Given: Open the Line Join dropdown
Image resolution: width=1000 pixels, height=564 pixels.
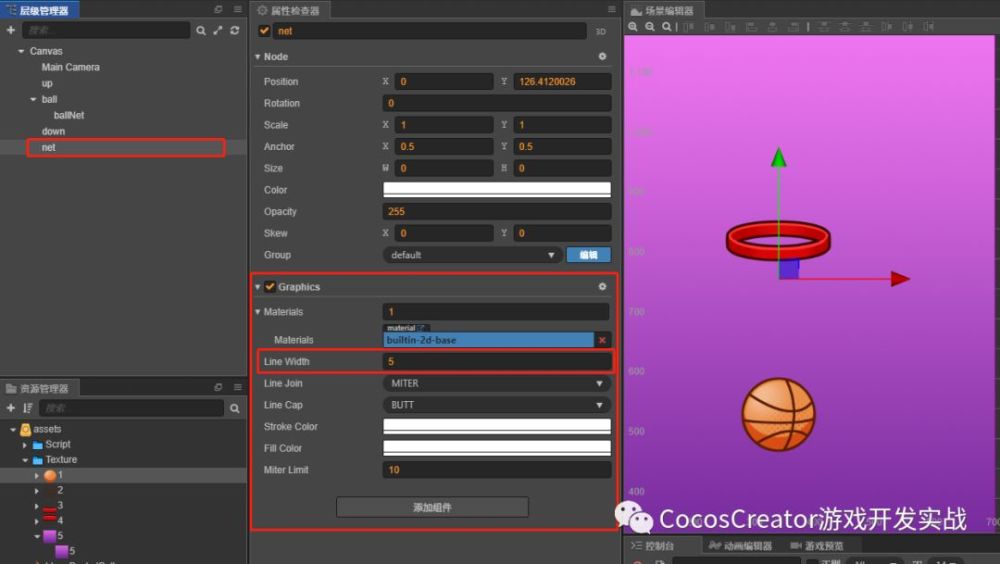Looking at the screenshot, I should (x=497, y=383).
